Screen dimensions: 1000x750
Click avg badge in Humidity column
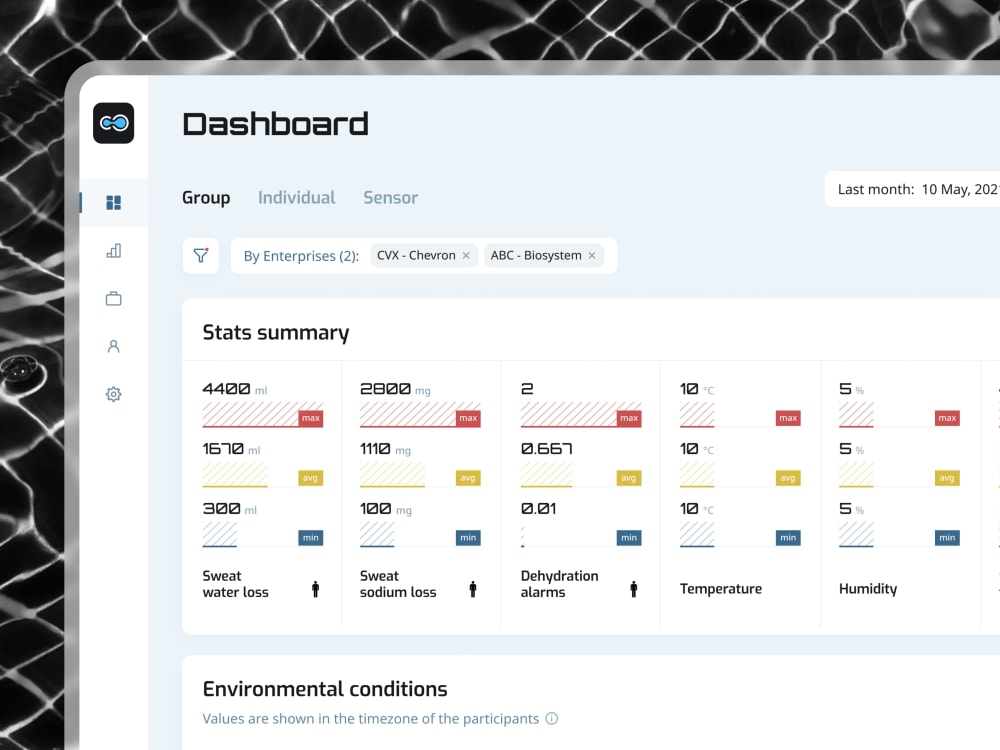tap(947, 478)
